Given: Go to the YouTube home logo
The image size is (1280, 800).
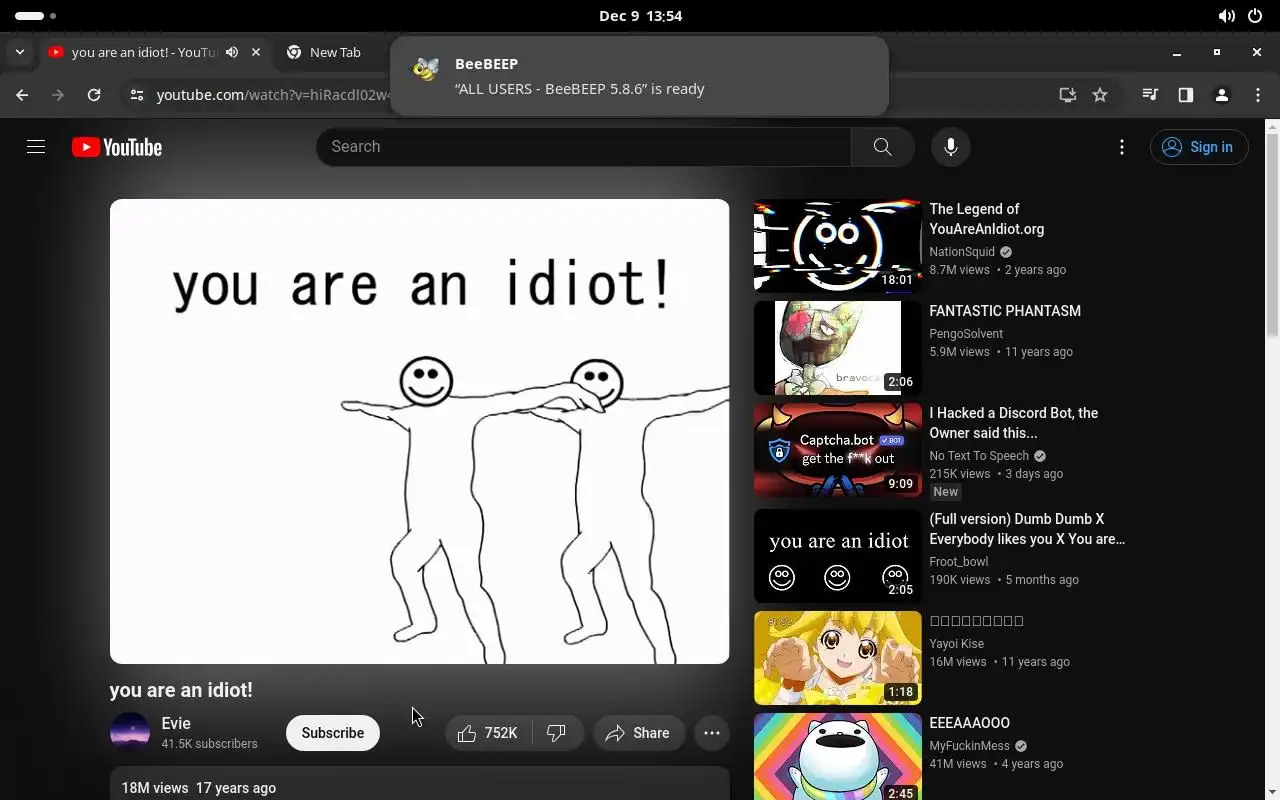Looking at the screenshot, I should click(x=117, y=147).
